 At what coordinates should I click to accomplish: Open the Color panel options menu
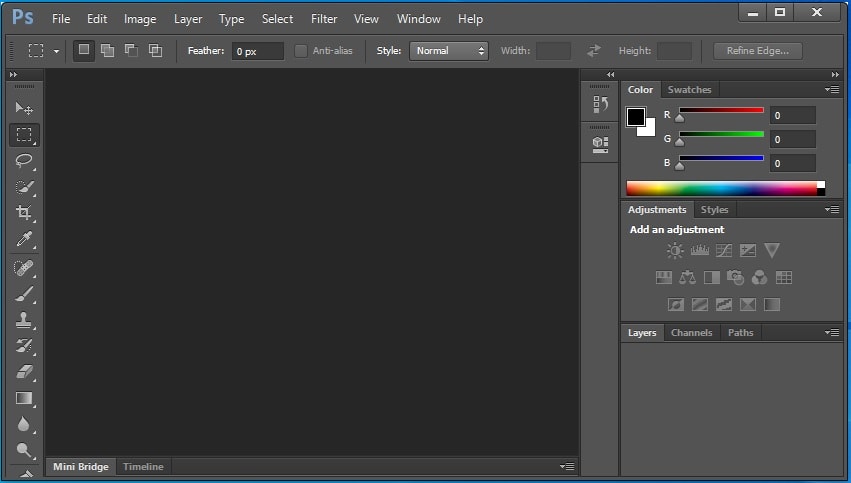pos(832,90)
